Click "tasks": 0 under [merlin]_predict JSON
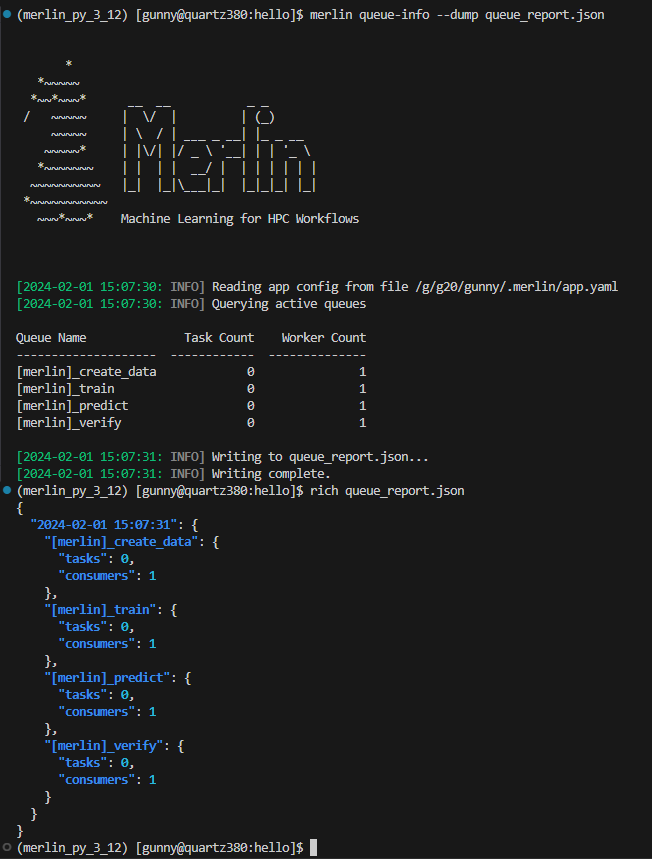Screen dimensions: 652x859 pos(96,694)
